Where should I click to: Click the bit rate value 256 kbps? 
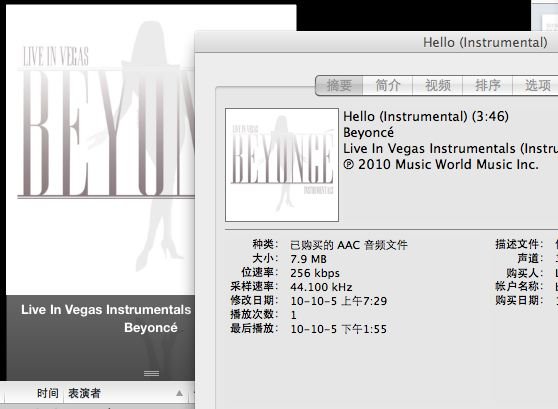click(315, 273)
